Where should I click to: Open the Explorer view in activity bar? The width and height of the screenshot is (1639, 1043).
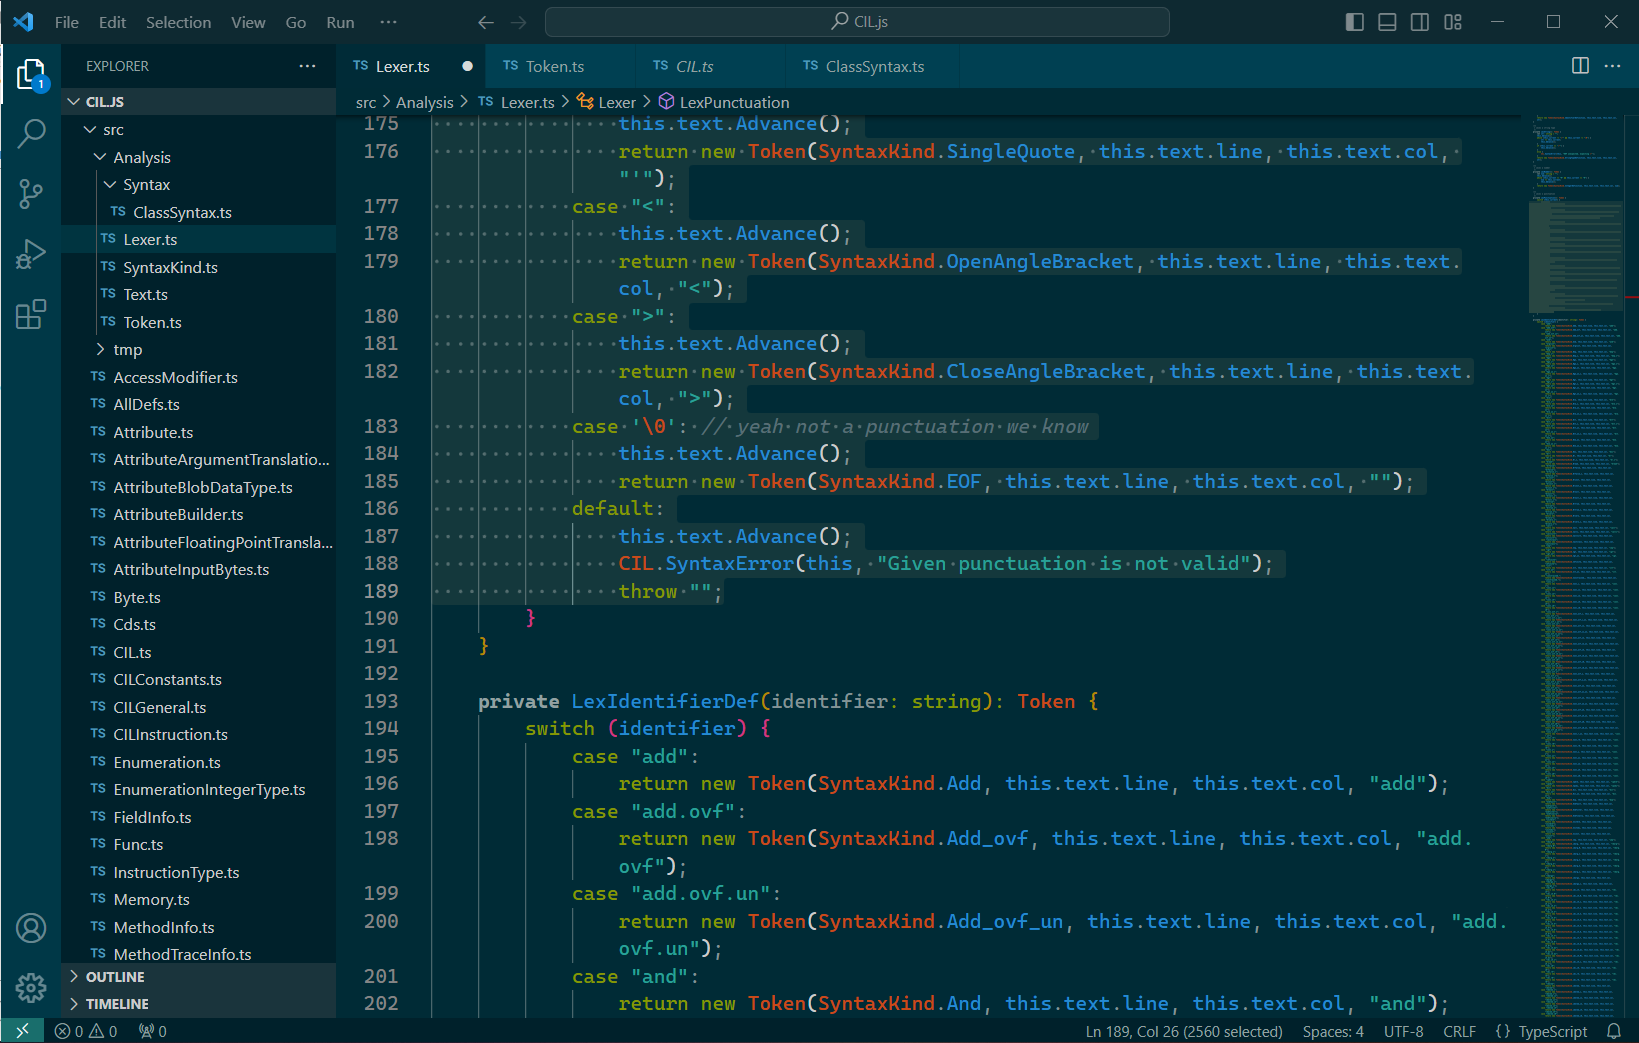click(x=31, y=76)
